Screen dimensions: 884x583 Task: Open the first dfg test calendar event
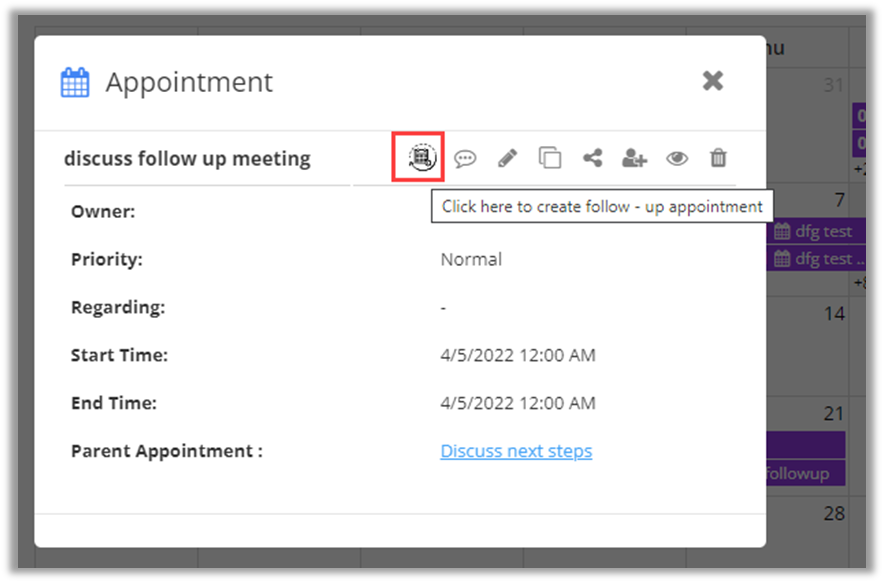click(813, 232)
